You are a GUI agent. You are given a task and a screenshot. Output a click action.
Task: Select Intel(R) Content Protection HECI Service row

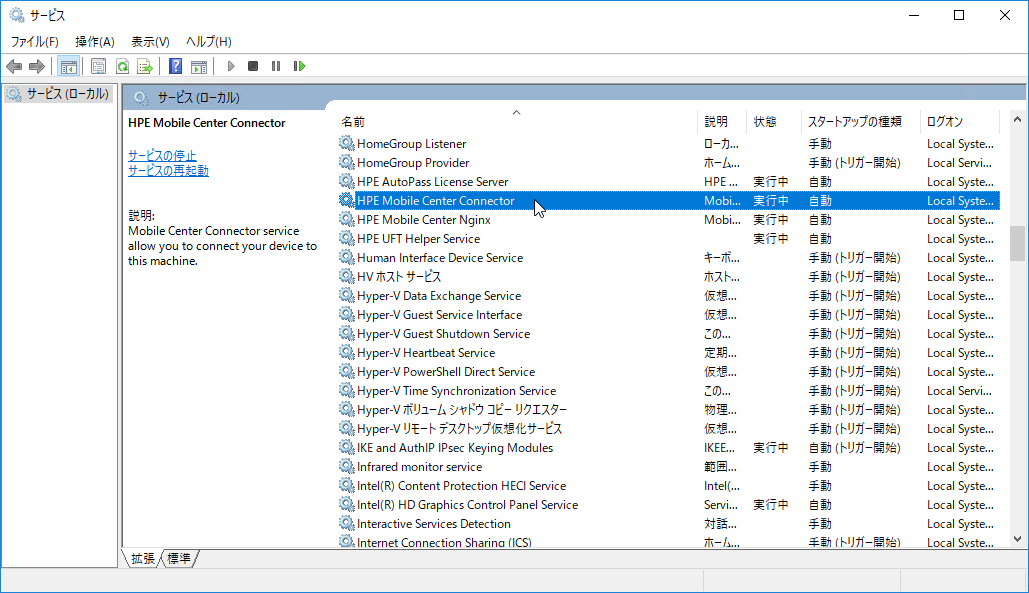point(669,485)
